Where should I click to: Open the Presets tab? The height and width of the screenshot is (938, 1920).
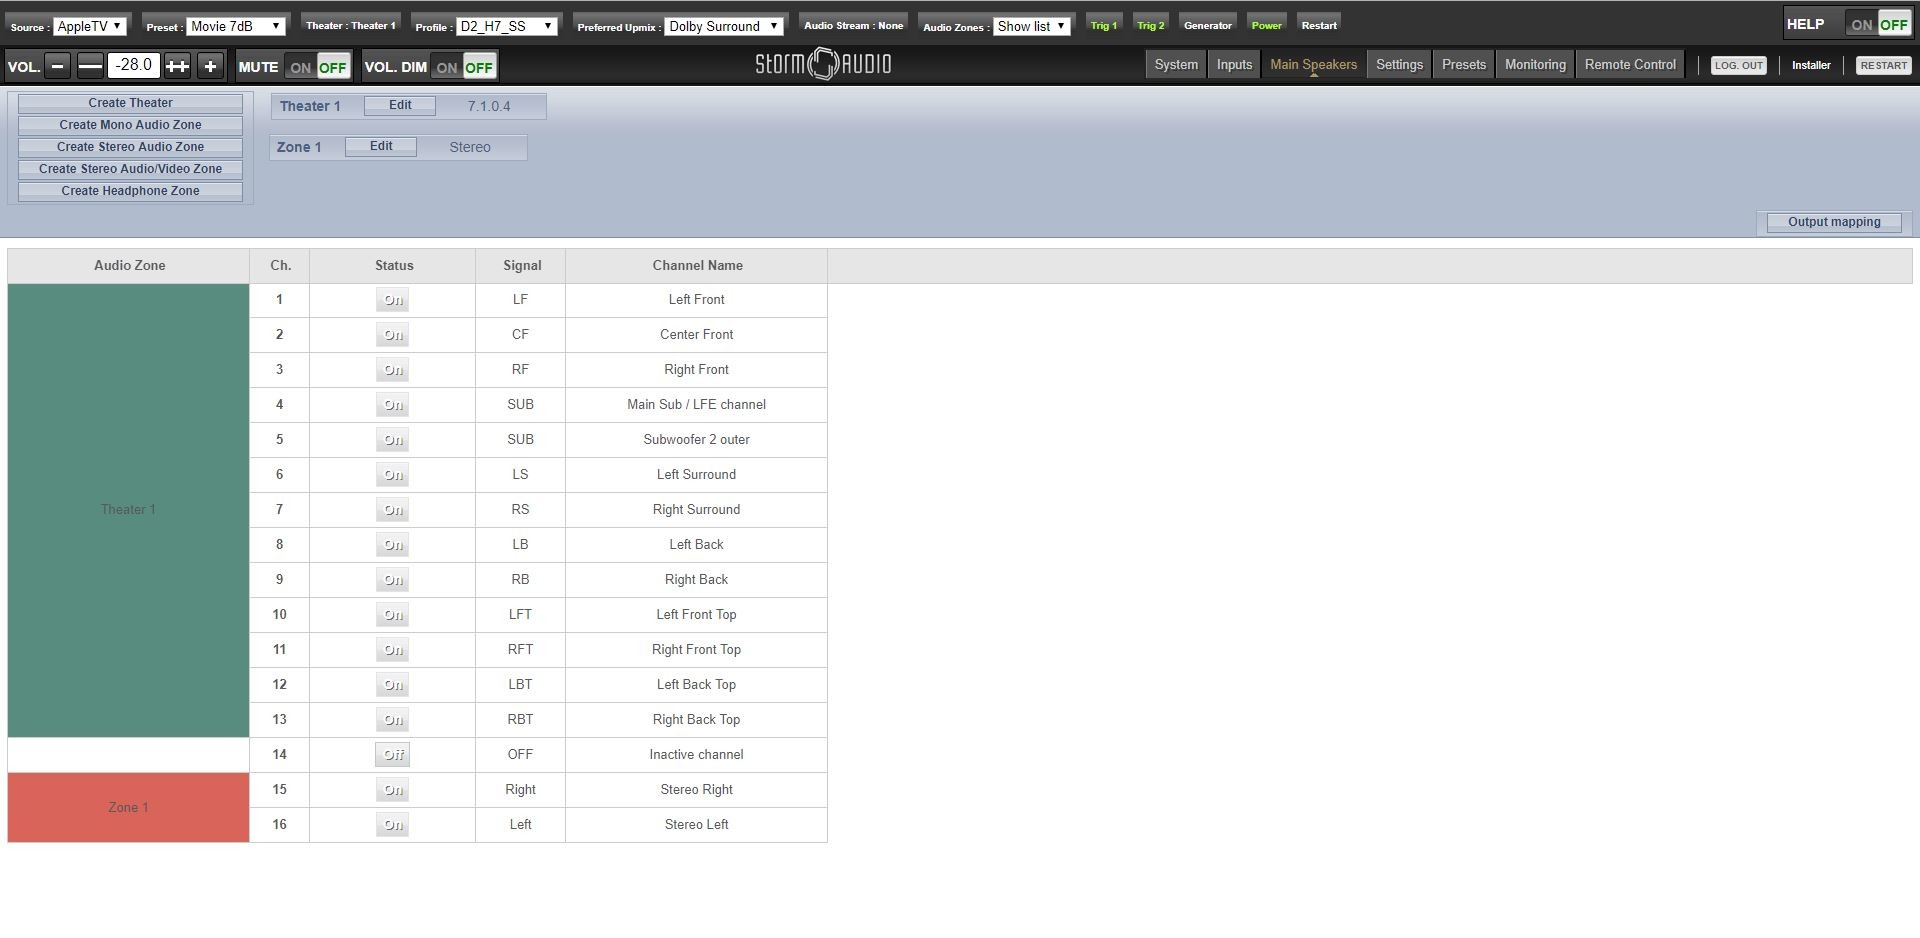(x=1464, y=65)
